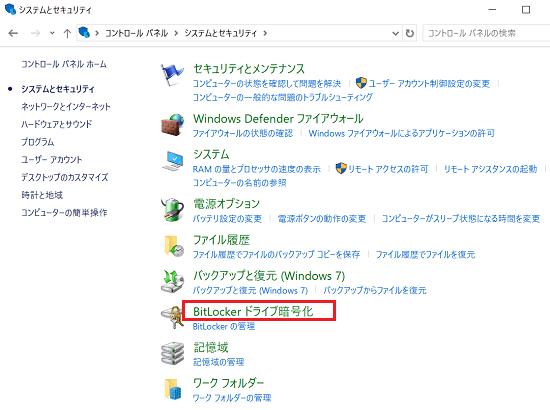The image size is (550, 410).
Task: Open デスクトップのカスタマイズ in sidebar
Action: (65, 177)
